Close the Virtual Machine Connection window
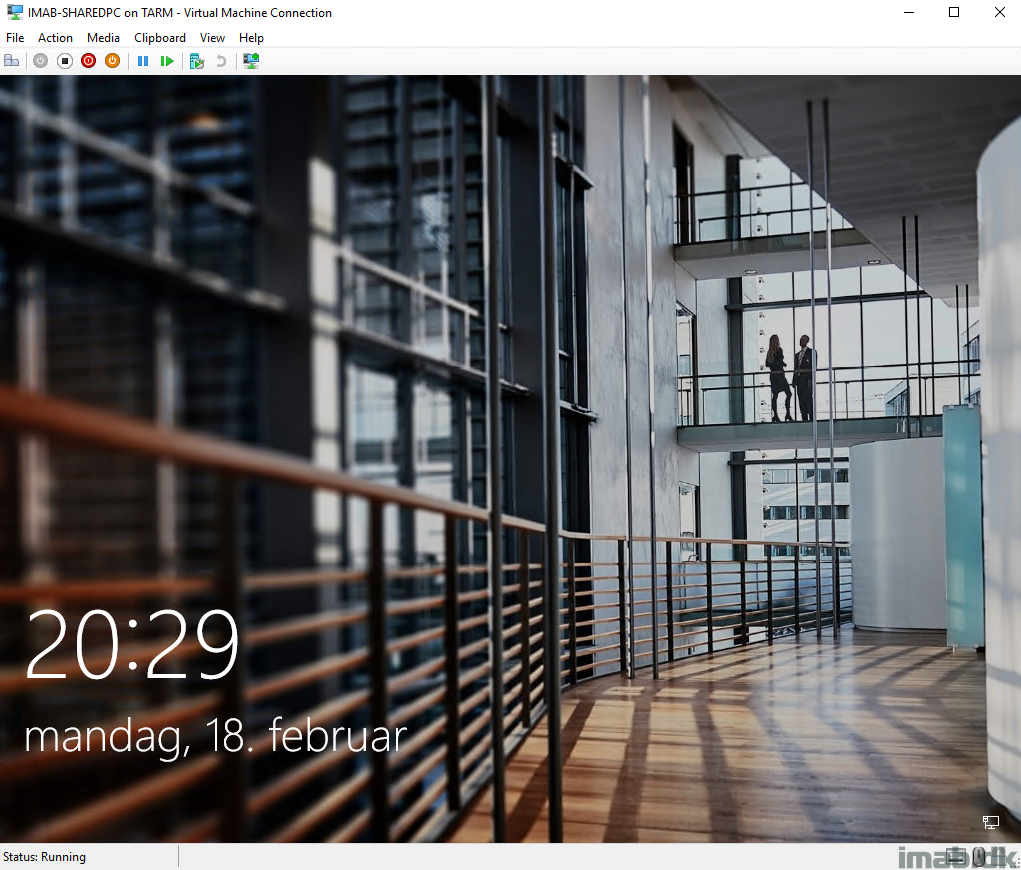 point(1000,12)
